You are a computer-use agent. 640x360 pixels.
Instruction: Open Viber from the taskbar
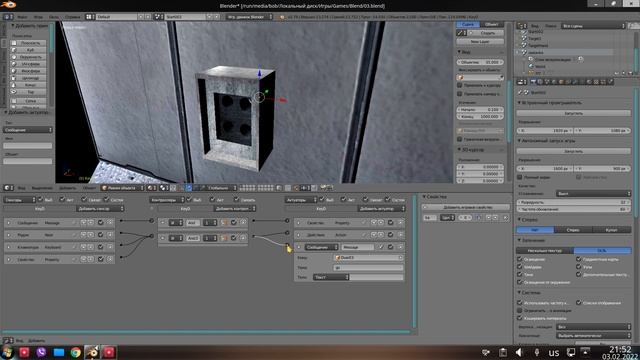pyautogui.click(x=41, y=352)
